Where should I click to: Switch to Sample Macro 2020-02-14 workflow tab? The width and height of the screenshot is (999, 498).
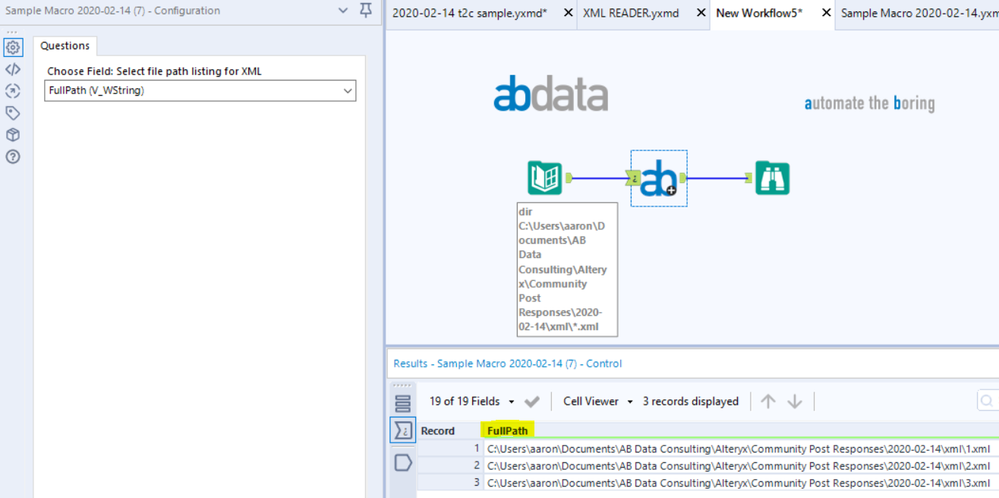tap(919, 13)
